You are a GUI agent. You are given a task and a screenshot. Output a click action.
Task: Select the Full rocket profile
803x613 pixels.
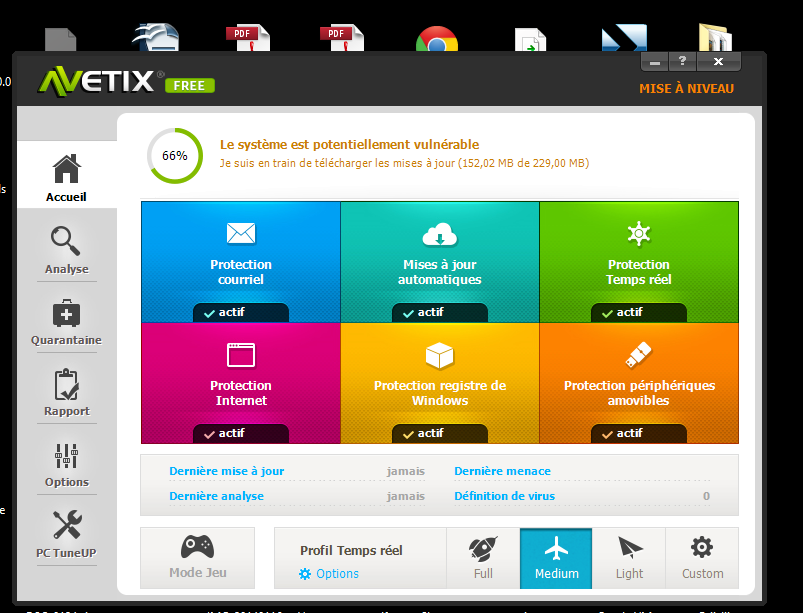(483, 558)
